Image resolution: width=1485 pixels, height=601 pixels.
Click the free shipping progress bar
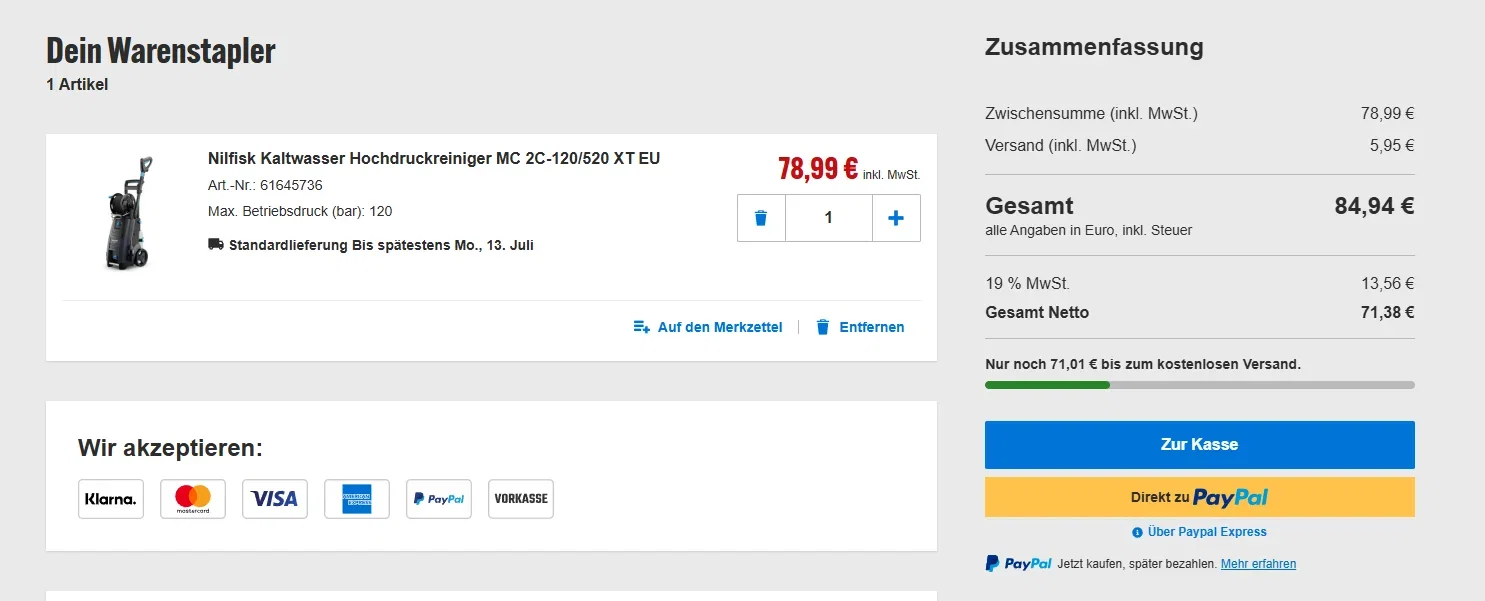(x=1200, y=385)
